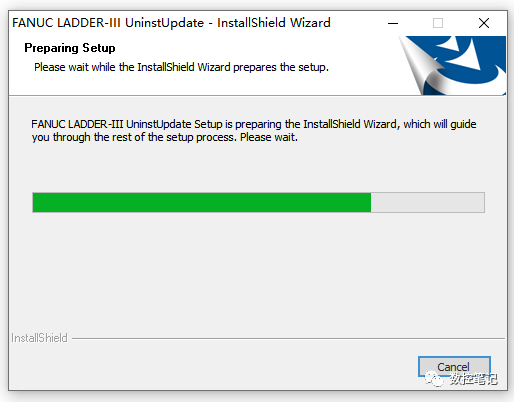Minimize the FANUC LADDER-III setup window
Image resolution: width=514 pixels, height=402 pixels.
(x=393, y=23)
